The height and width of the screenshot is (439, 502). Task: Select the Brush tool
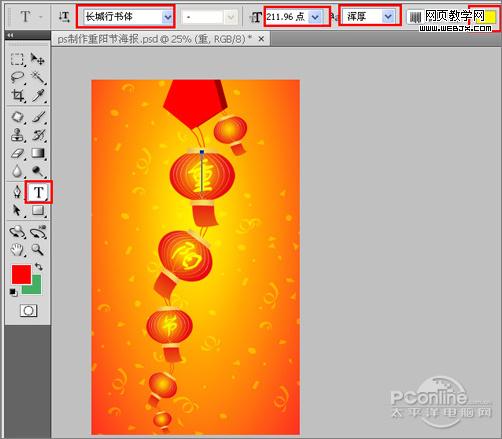[x=38, y=117]
